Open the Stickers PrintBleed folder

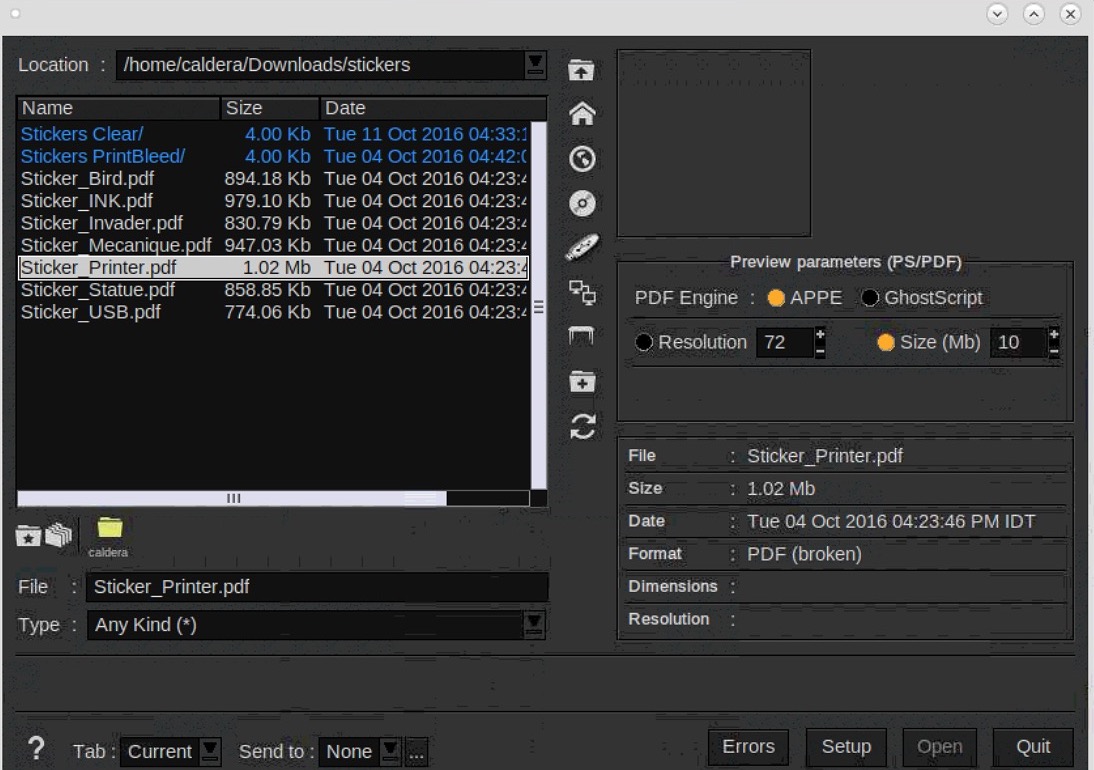(102, 156)
